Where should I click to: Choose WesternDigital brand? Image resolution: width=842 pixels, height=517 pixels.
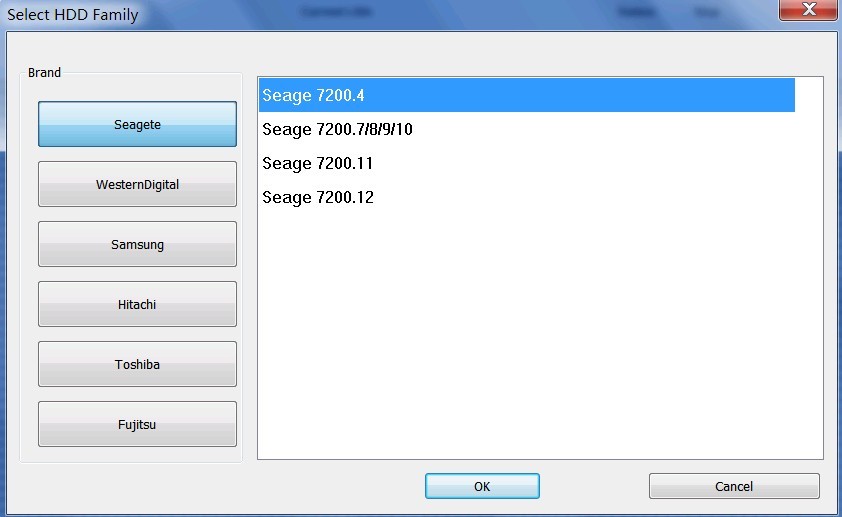coord(137,184)
